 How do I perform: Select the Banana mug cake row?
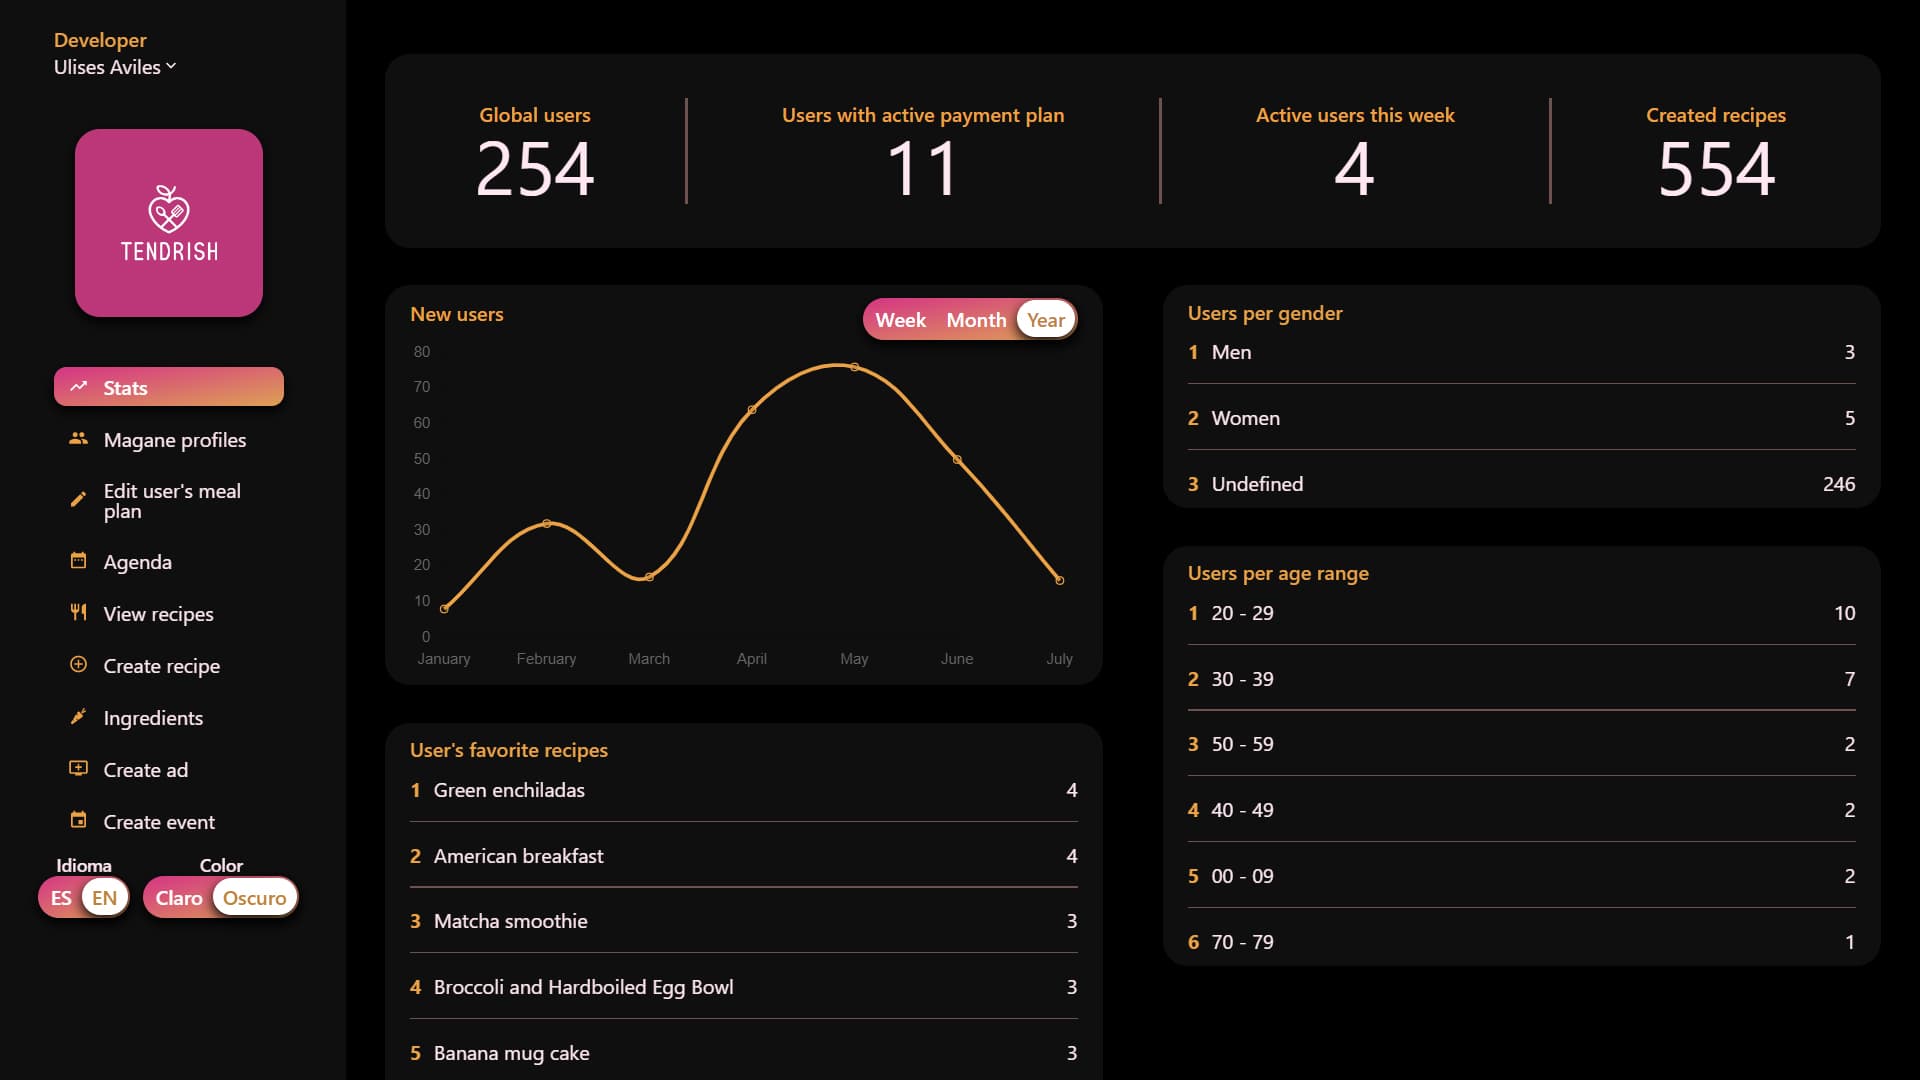pos(743,1053)
